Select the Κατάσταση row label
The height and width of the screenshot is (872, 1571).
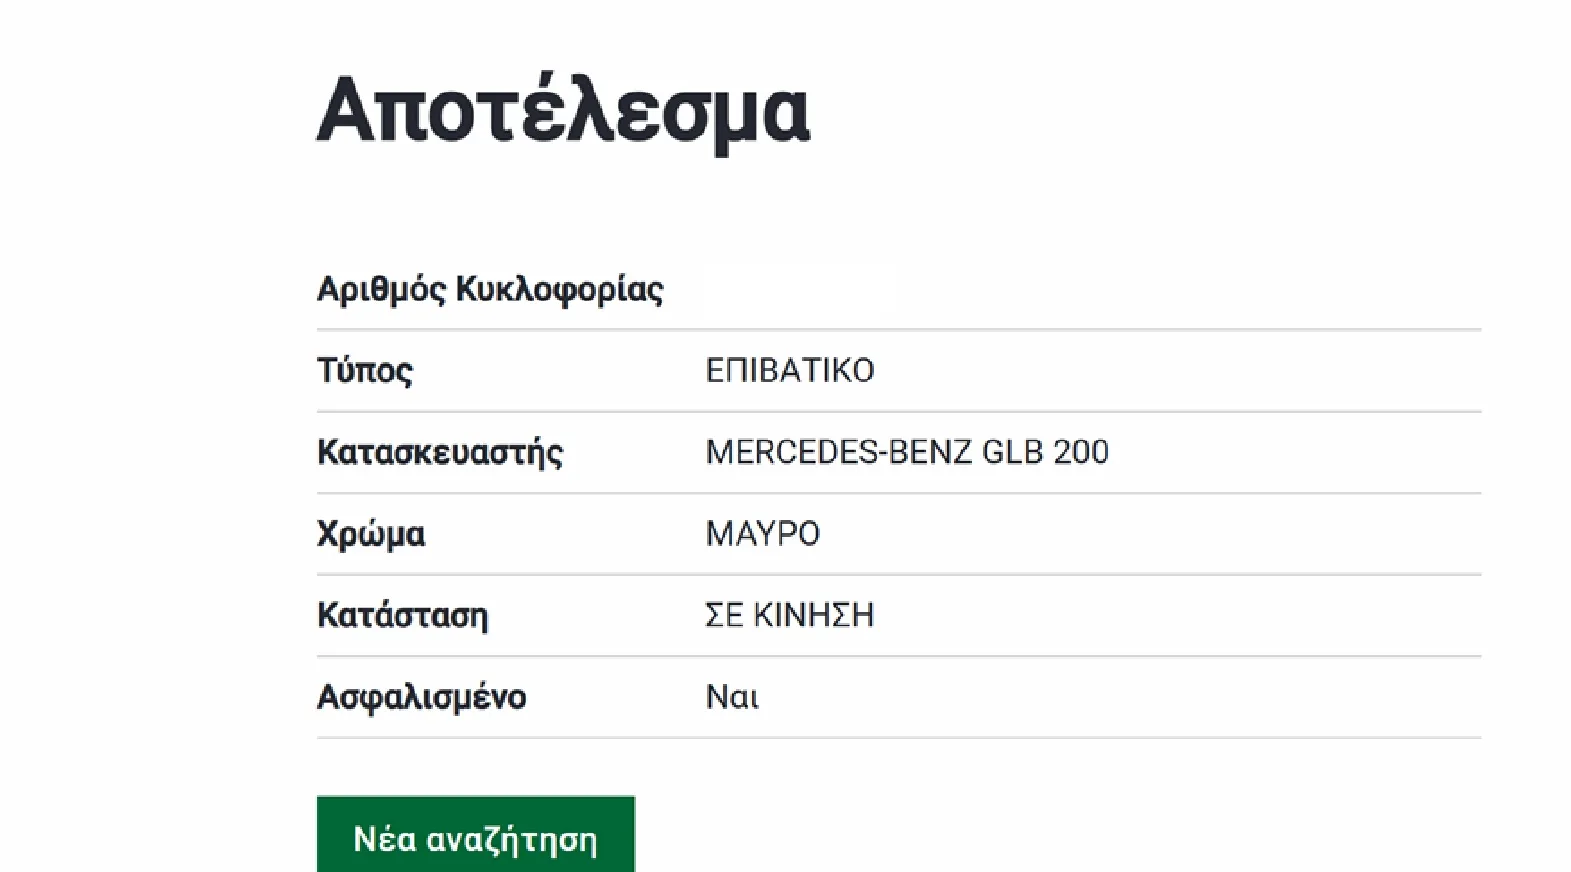pos(401,615)
